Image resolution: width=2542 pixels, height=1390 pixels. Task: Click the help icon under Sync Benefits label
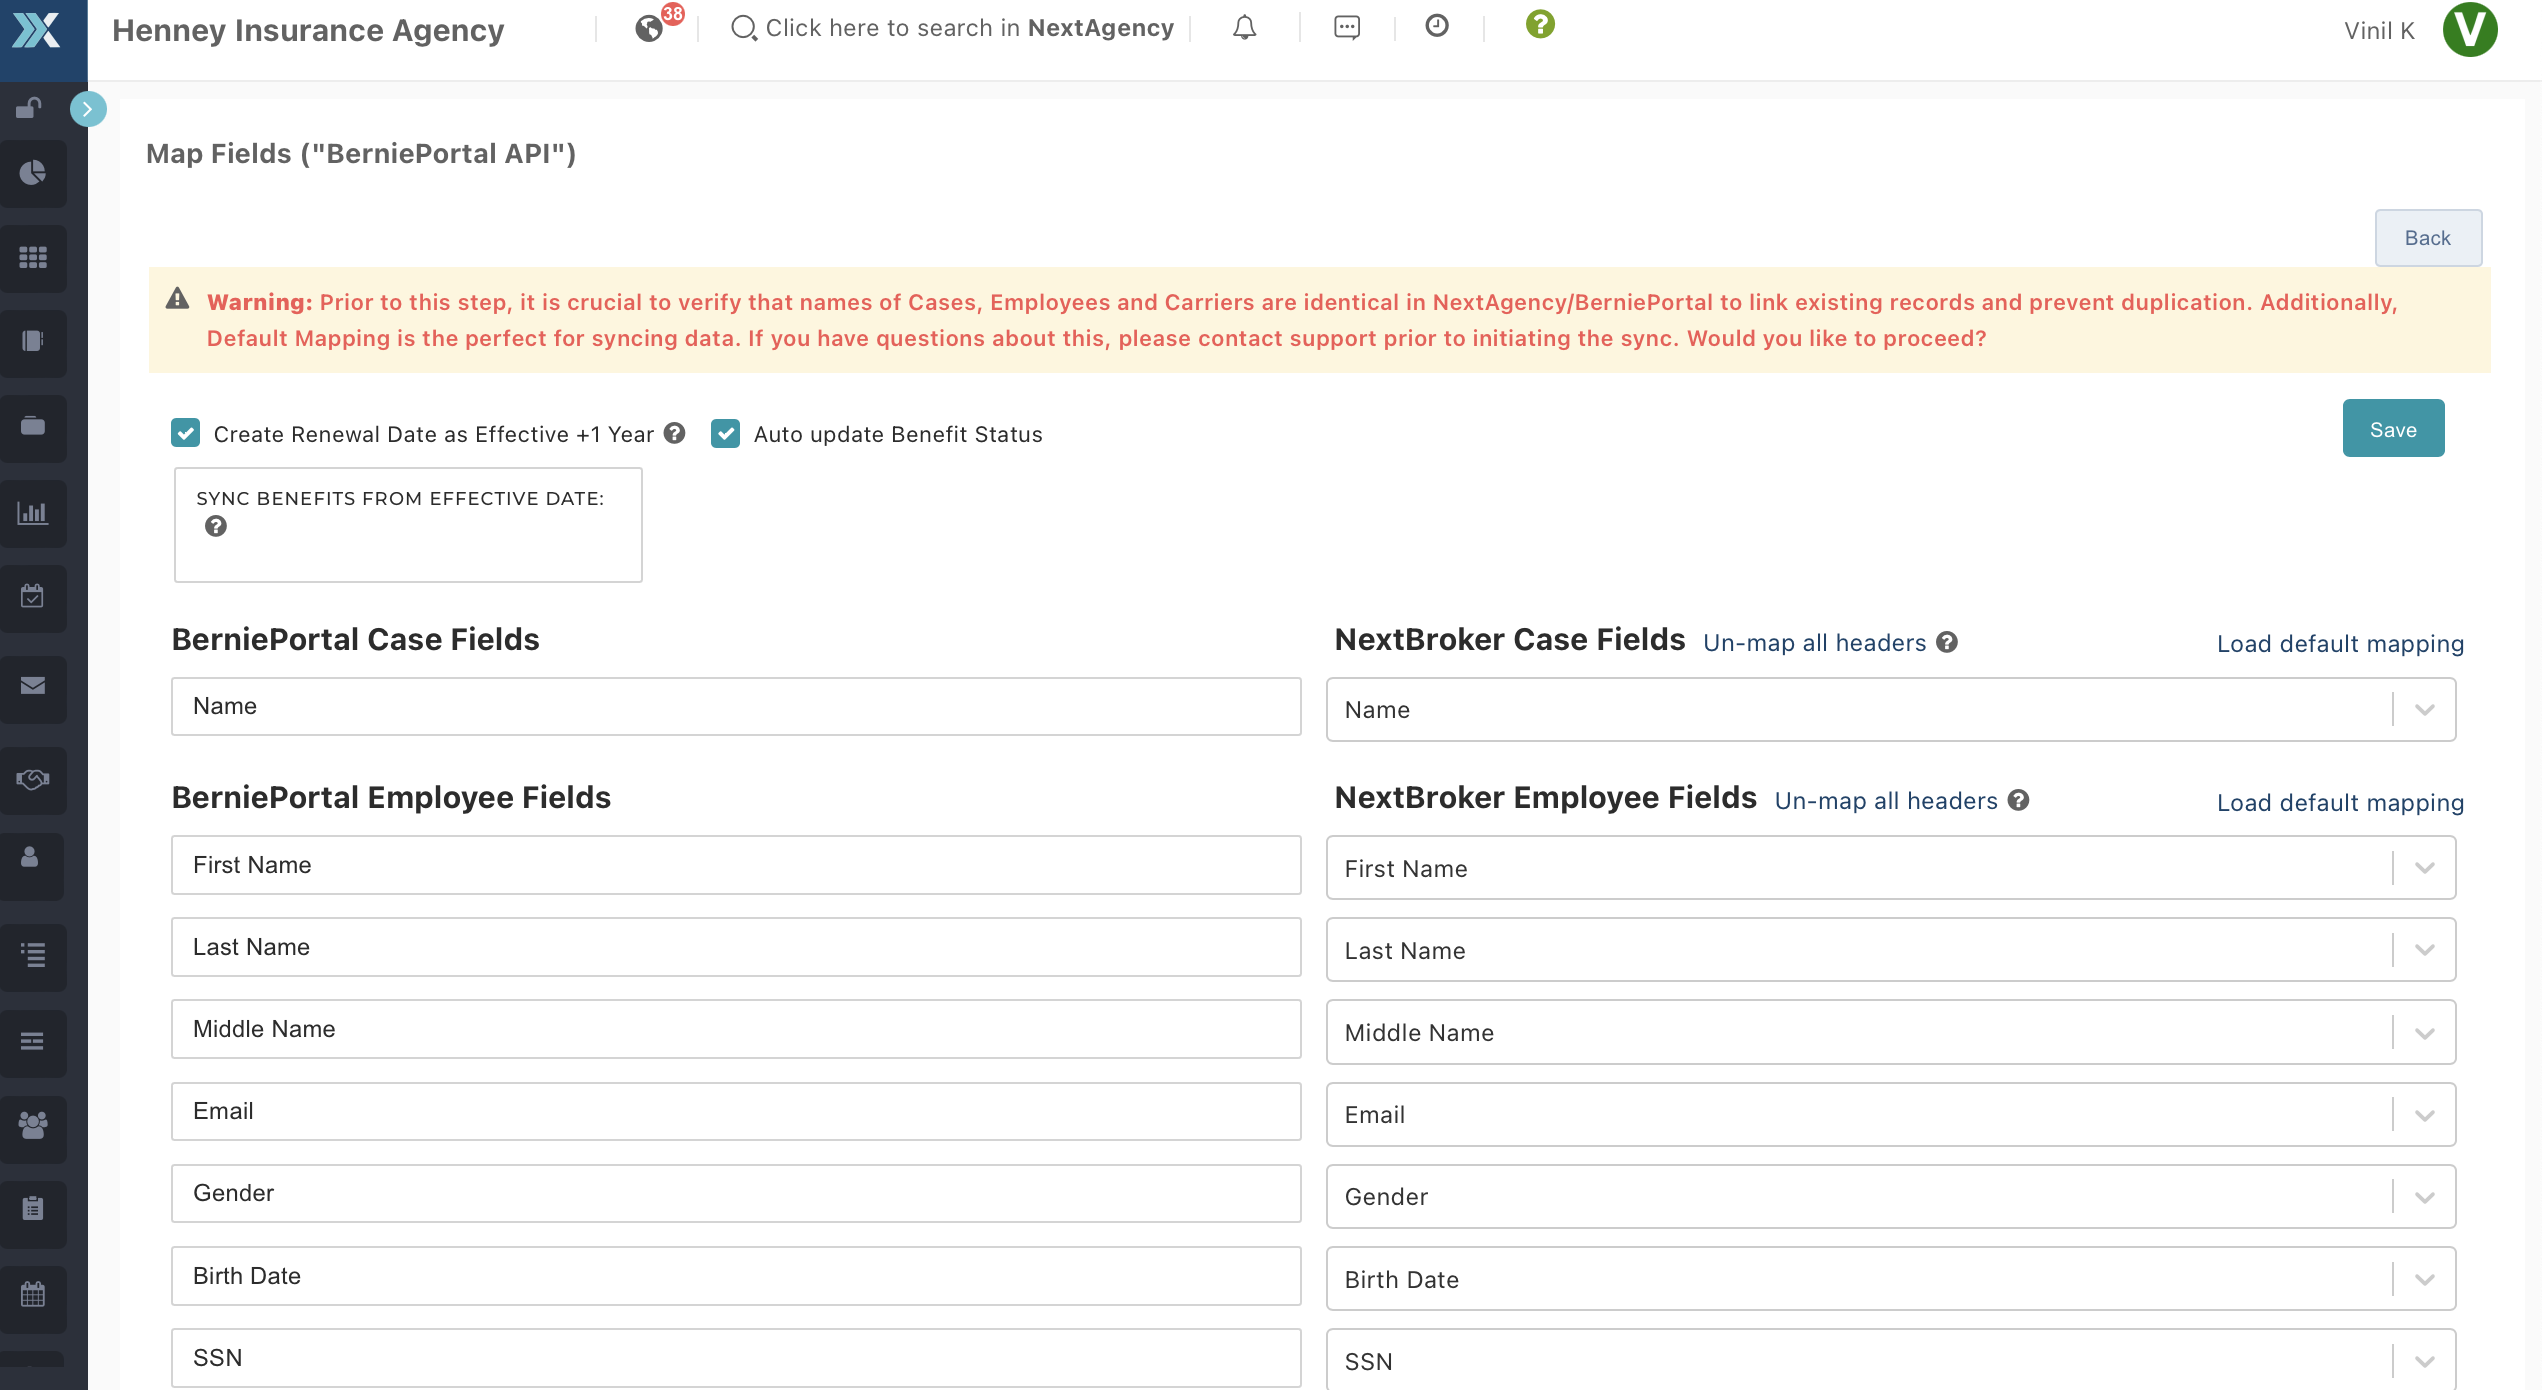pyautogui.click(x=216, y=526)
